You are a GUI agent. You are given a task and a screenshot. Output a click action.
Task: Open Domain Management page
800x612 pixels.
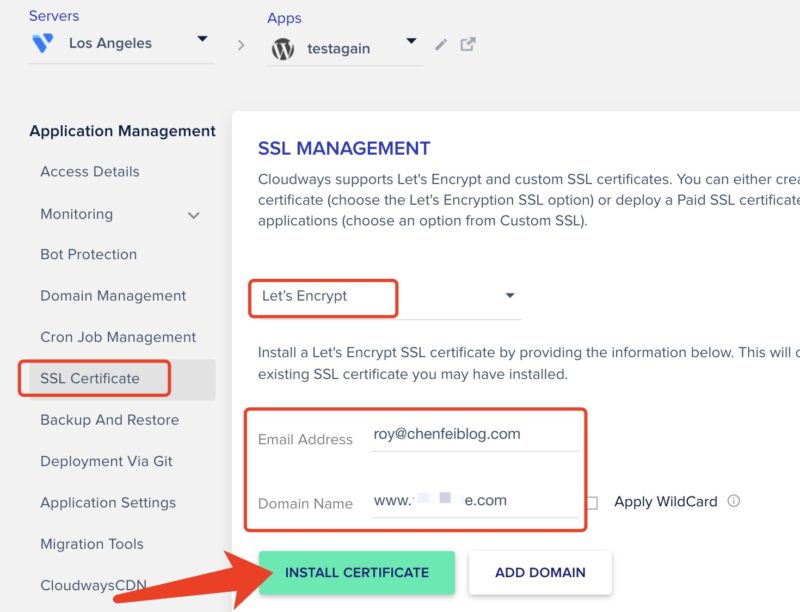[x=113, y=296]
